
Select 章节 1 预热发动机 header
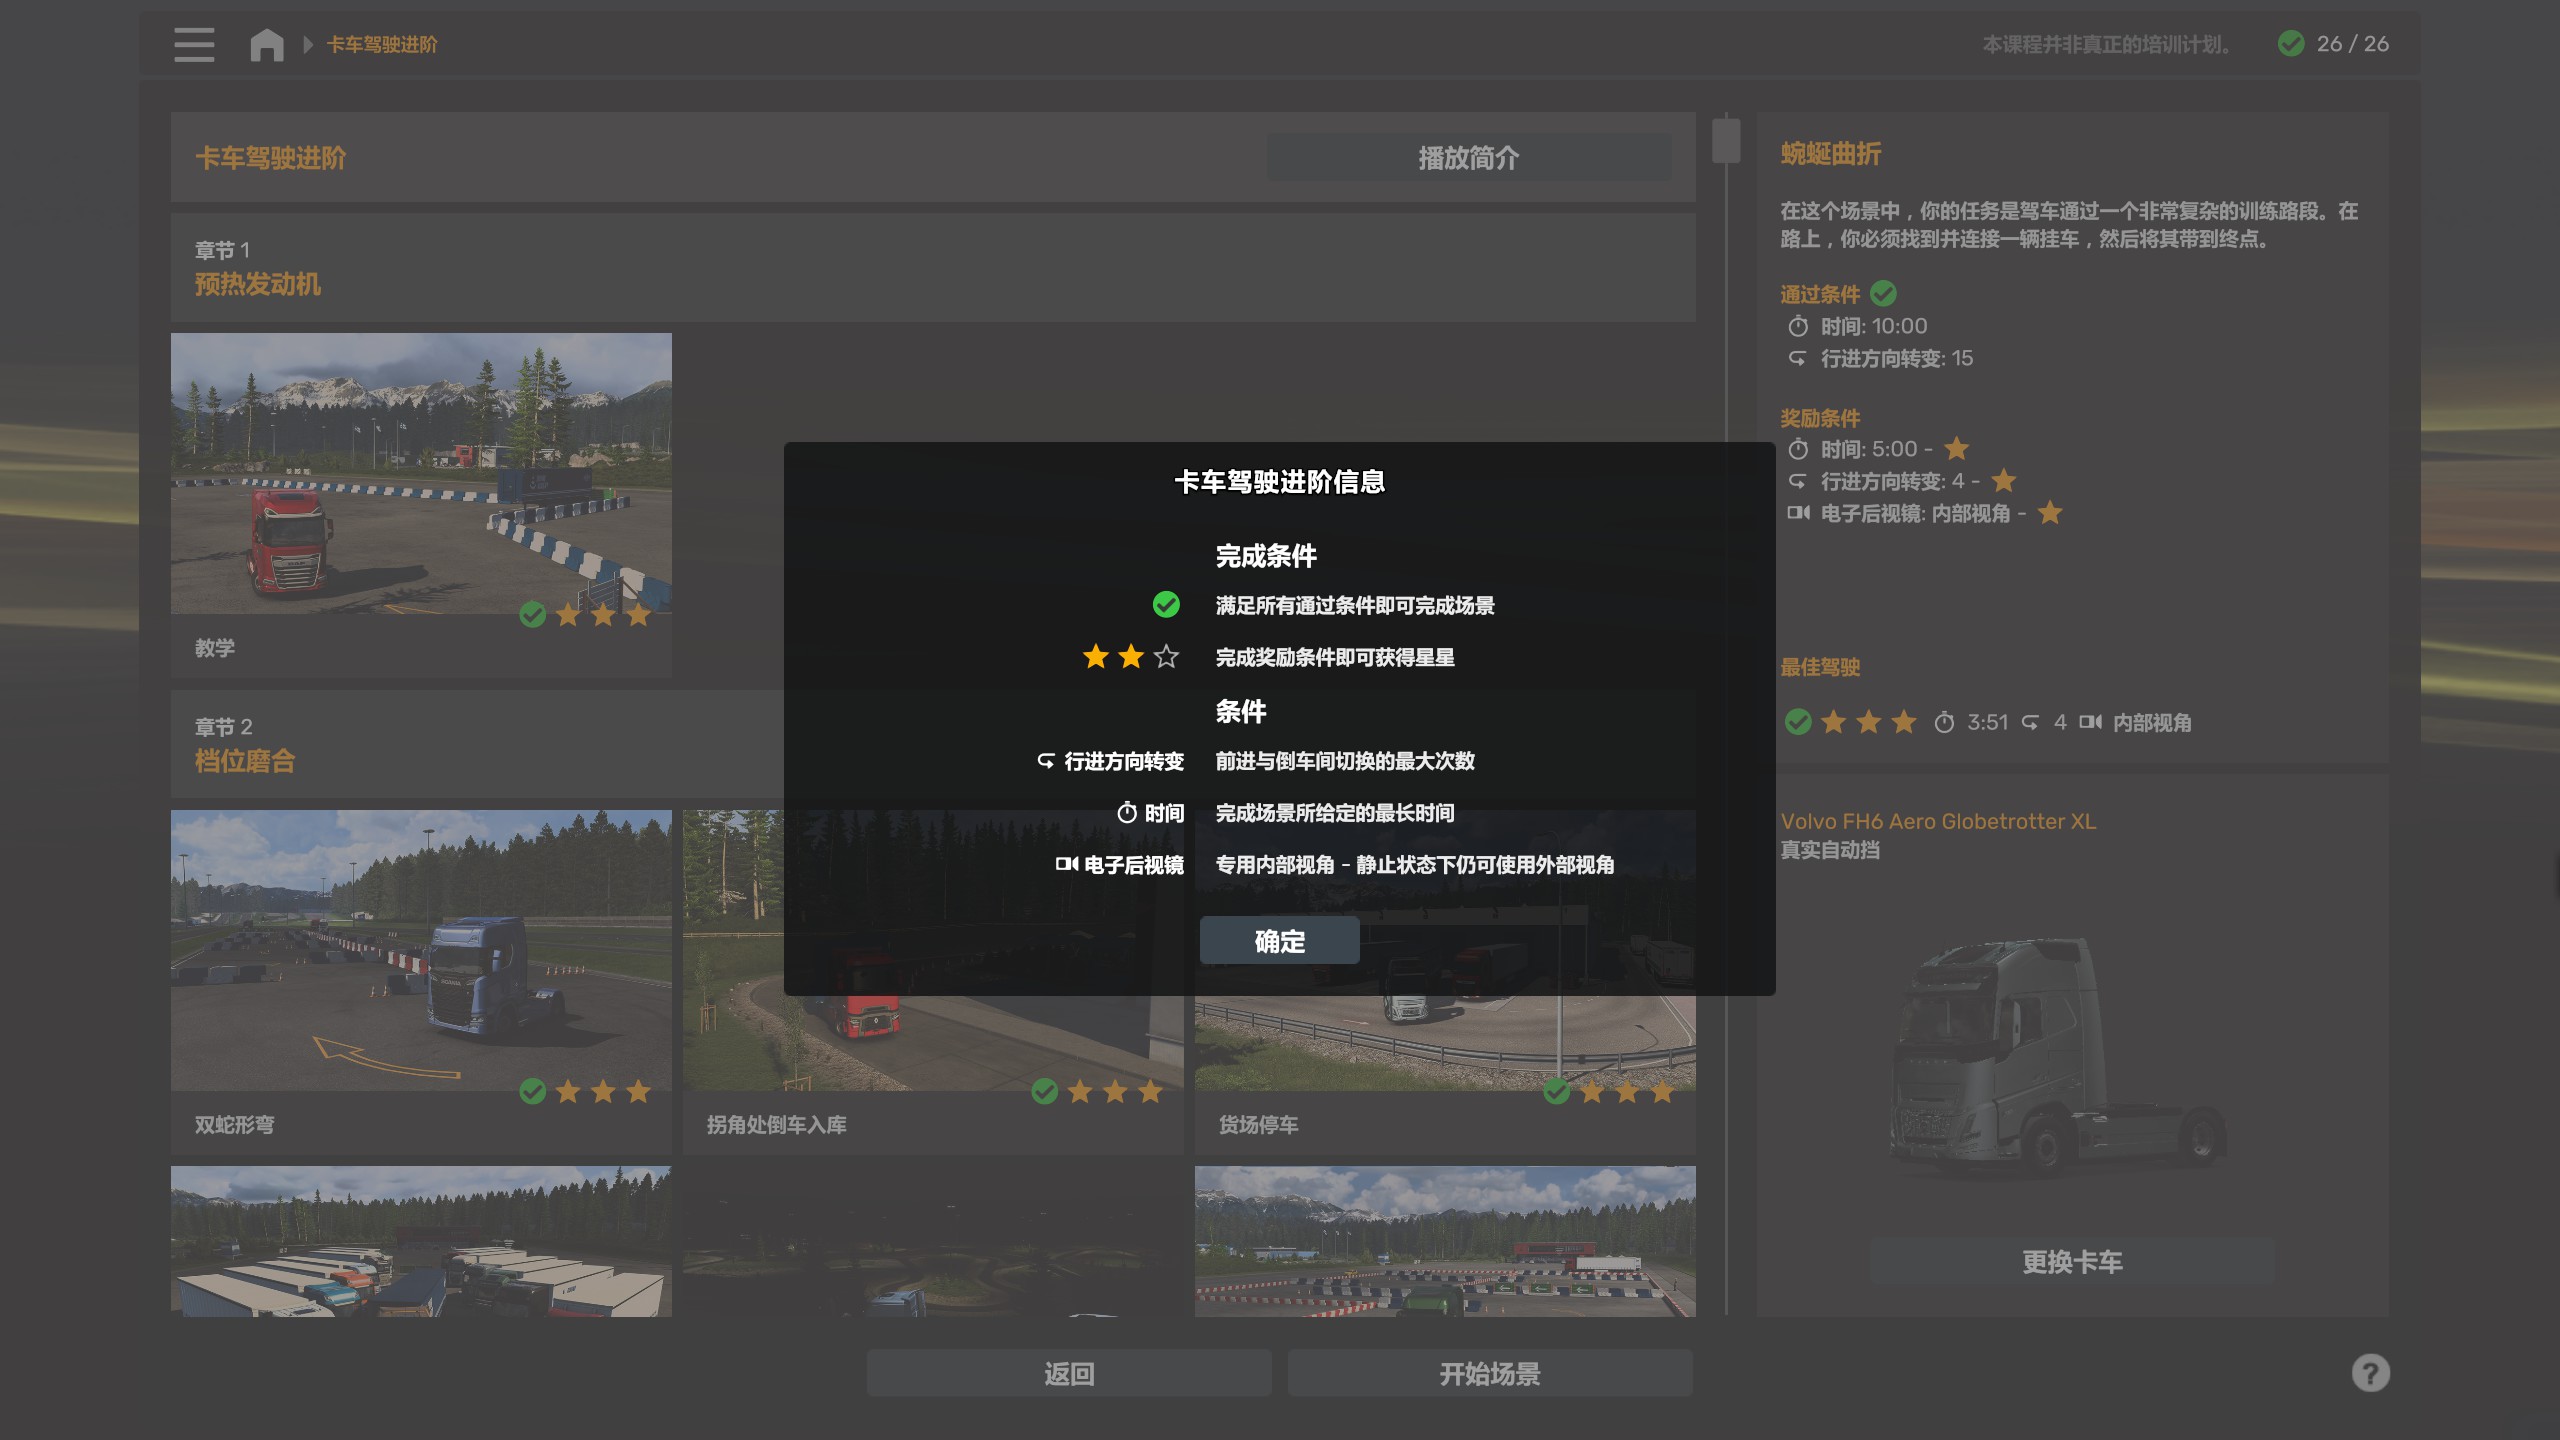(x=932, y=268)
